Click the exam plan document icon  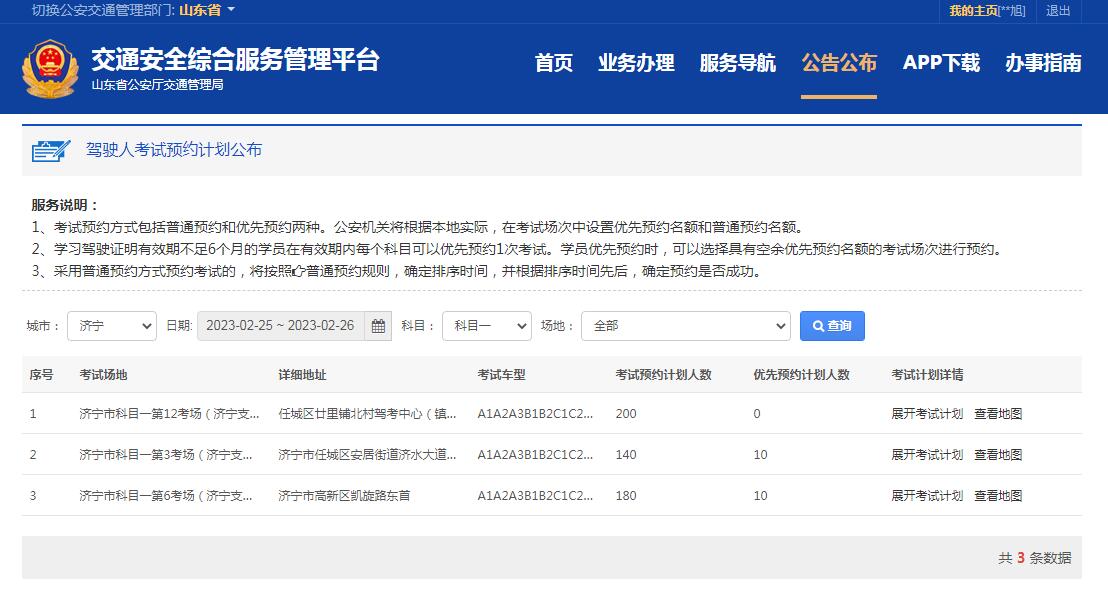50,150
